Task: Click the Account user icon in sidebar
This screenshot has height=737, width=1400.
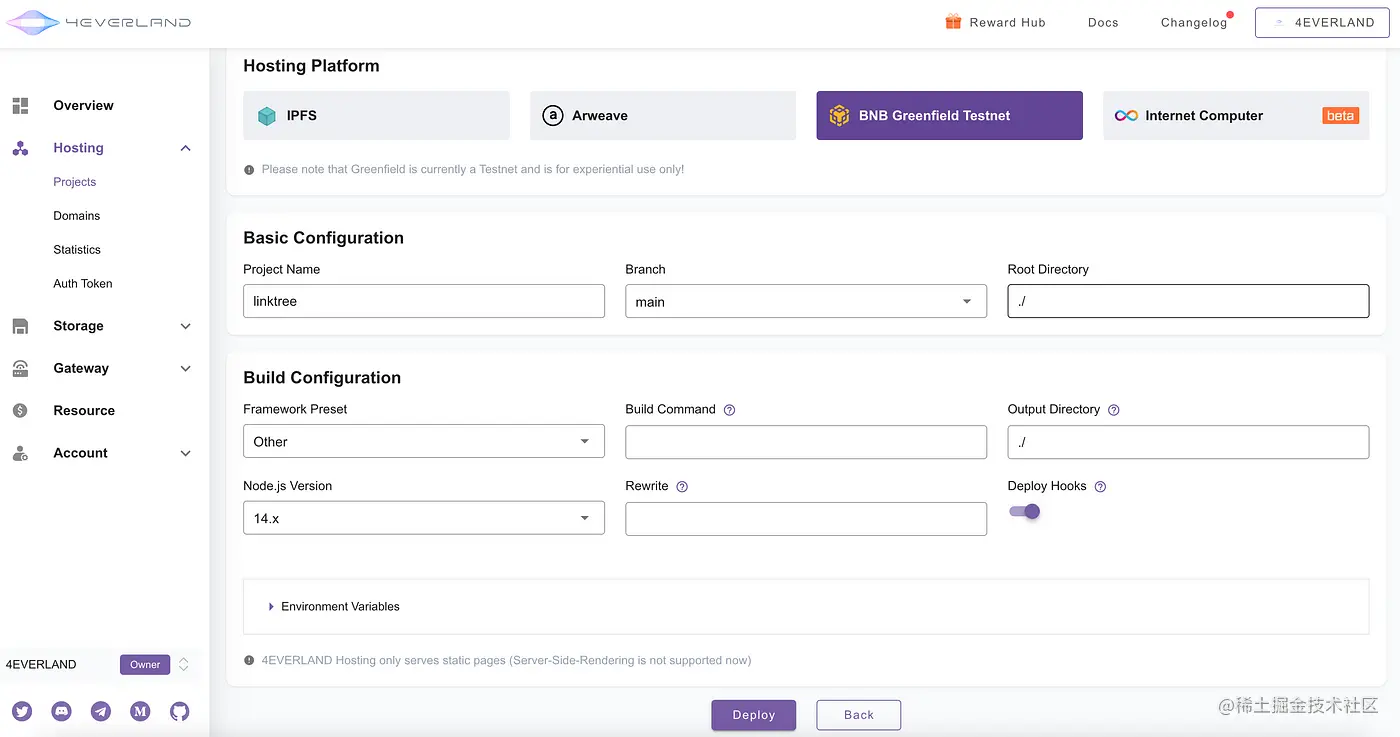Action: [20, 453]
